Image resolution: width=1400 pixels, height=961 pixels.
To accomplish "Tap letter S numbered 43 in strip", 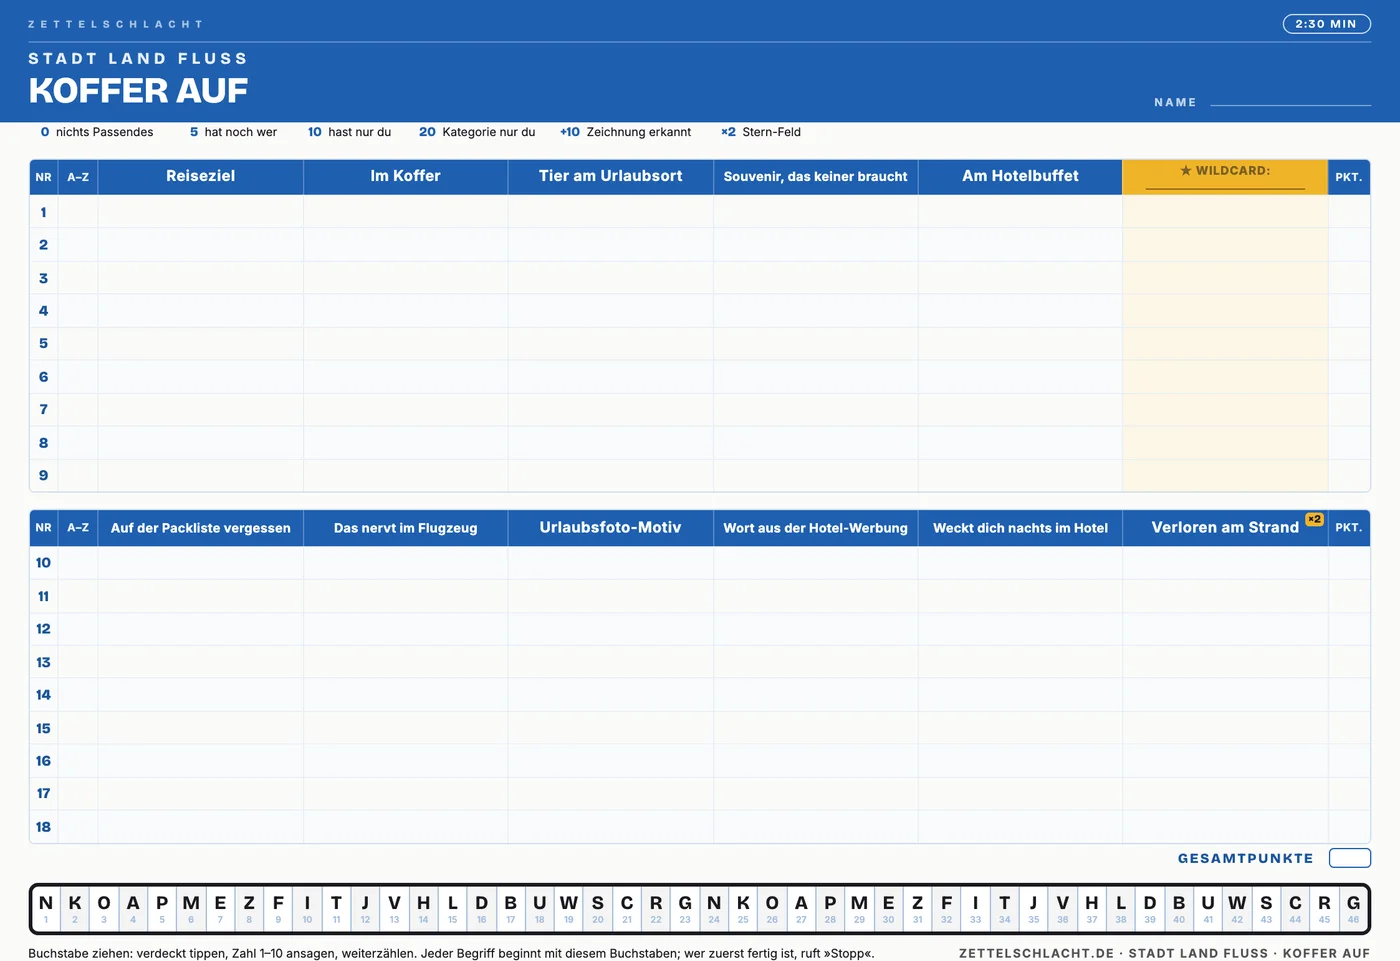I will (x=1266, y=908).
